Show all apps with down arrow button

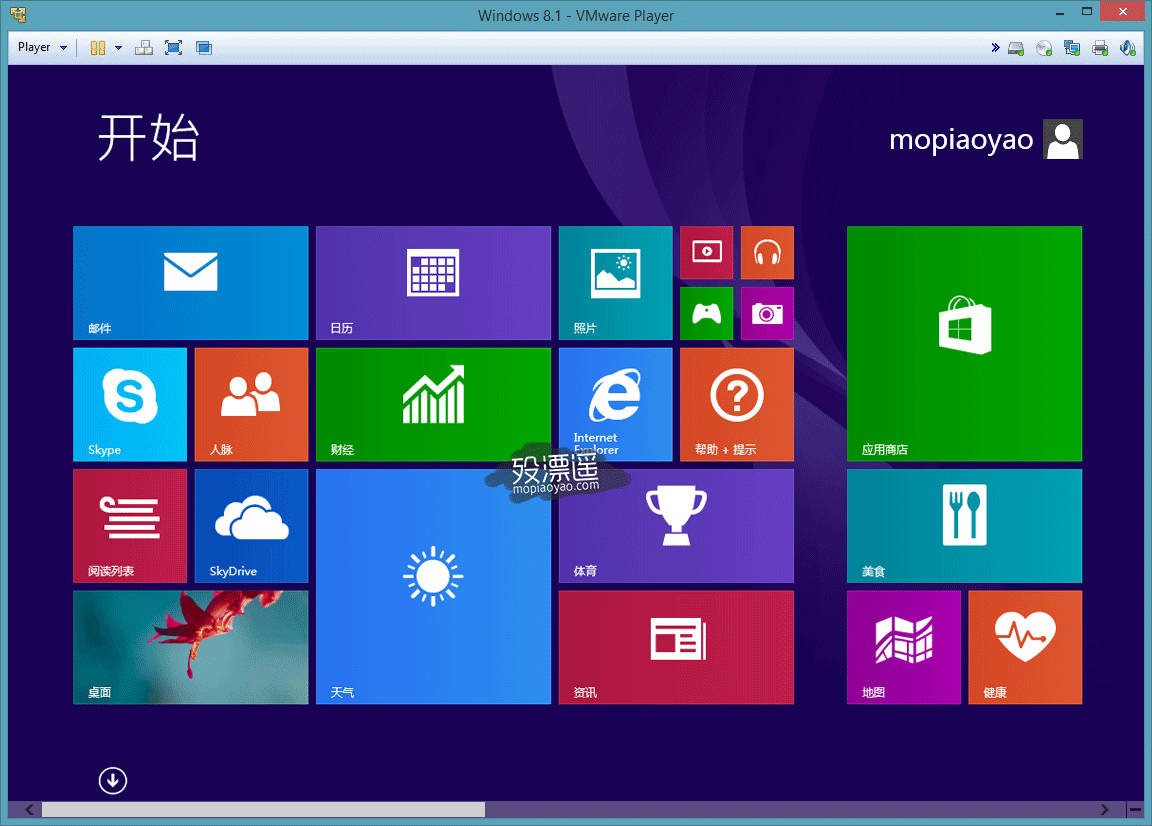tap(112, 780)
